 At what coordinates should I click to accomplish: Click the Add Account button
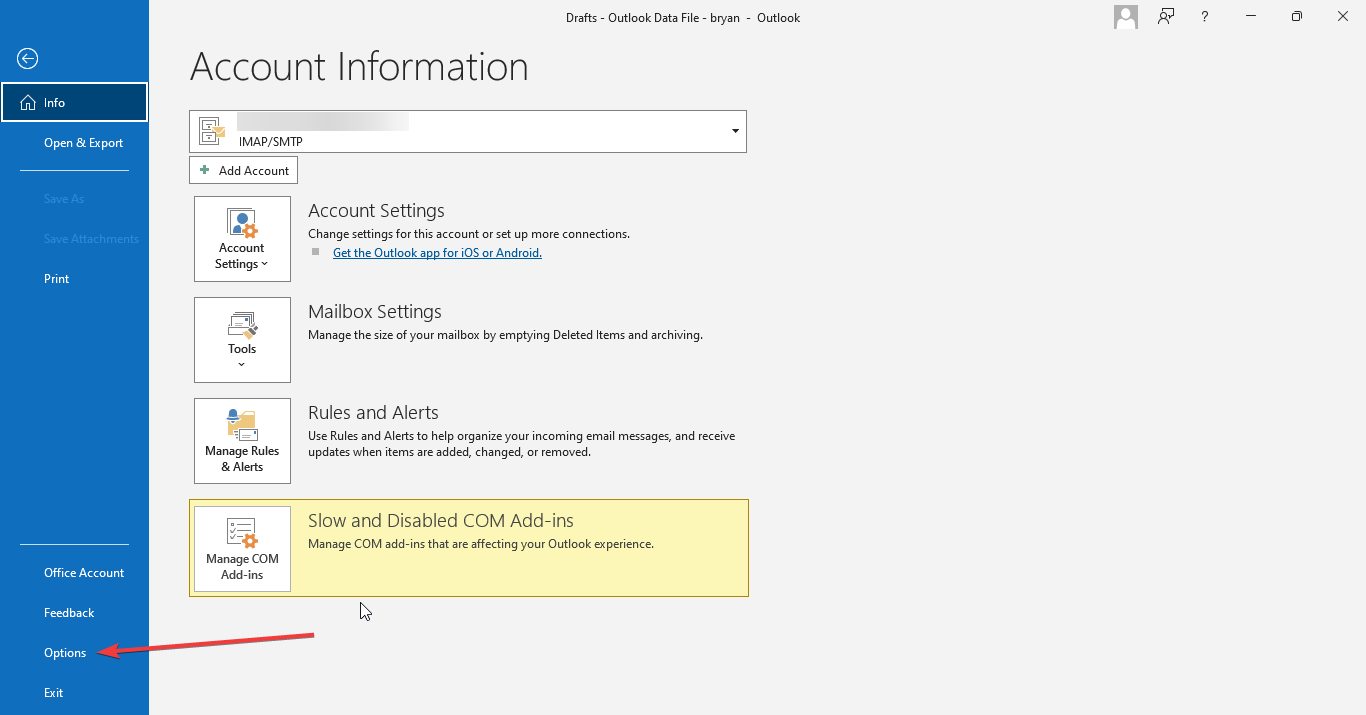point(243,170)
